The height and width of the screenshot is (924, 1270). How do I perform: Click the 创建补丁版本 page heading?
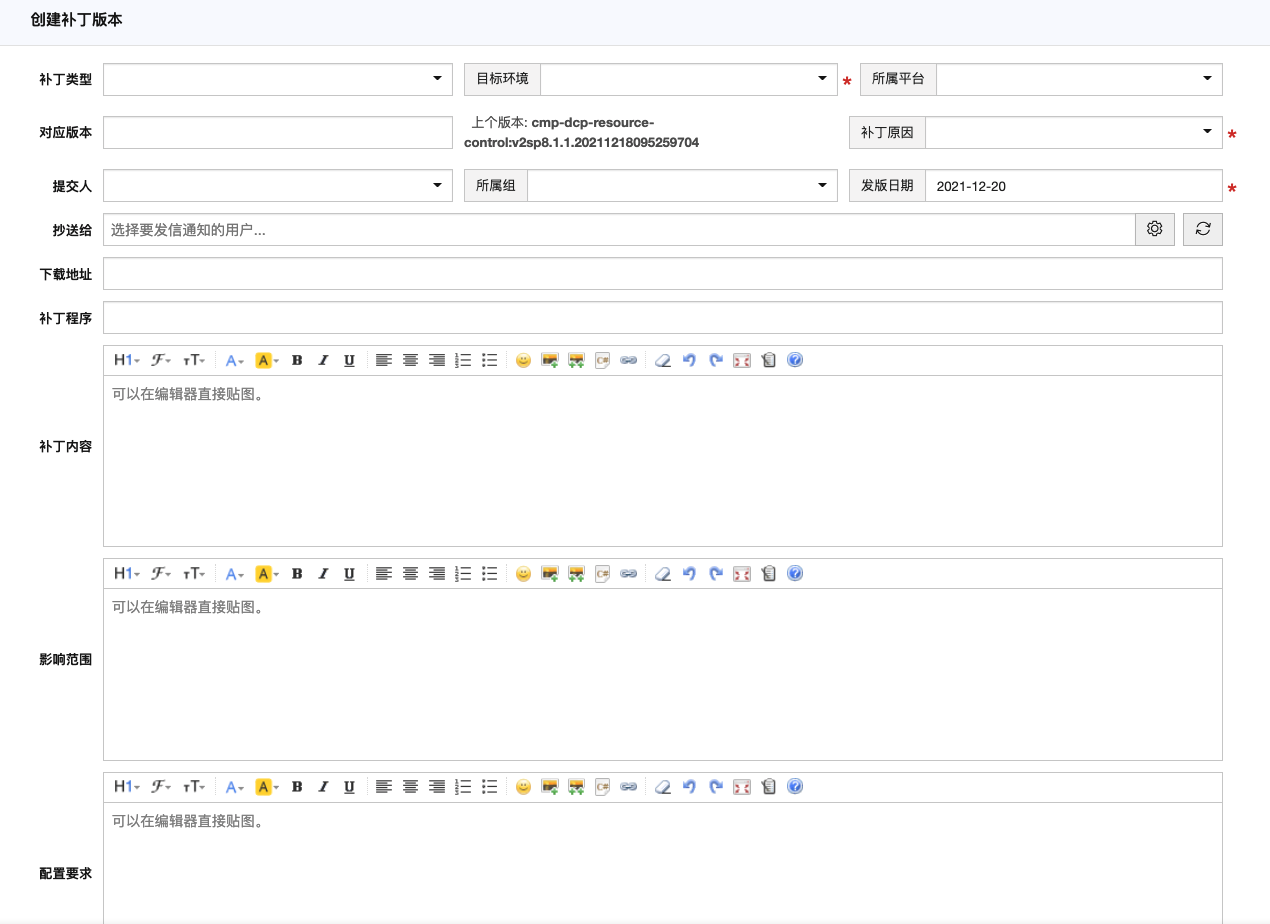coord(77,20)
